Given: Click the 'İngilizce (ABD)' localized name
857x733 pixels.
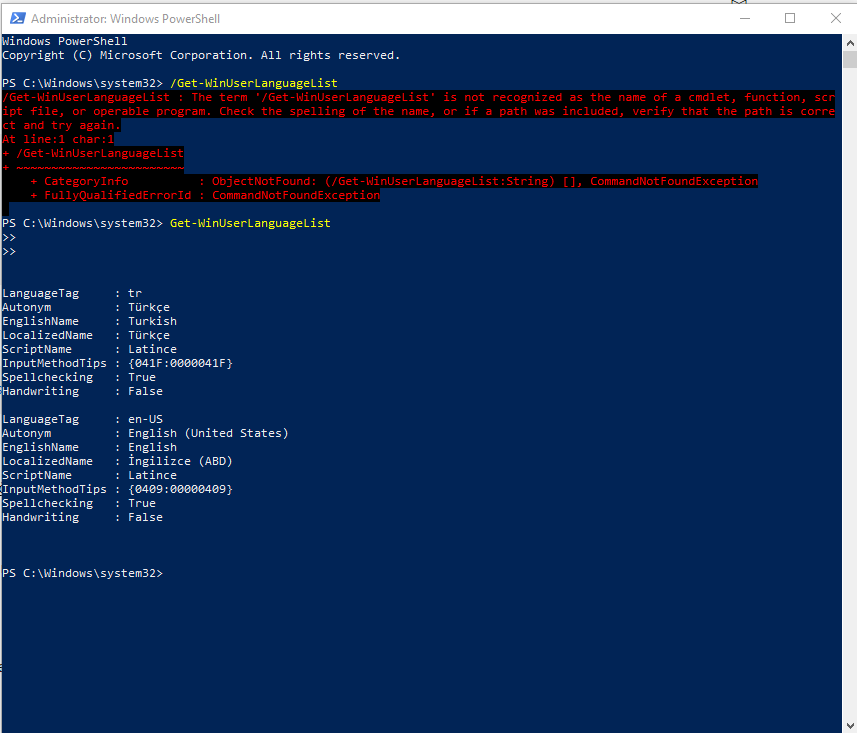Looking at the screenshot, I should click(x=180, y=461).
